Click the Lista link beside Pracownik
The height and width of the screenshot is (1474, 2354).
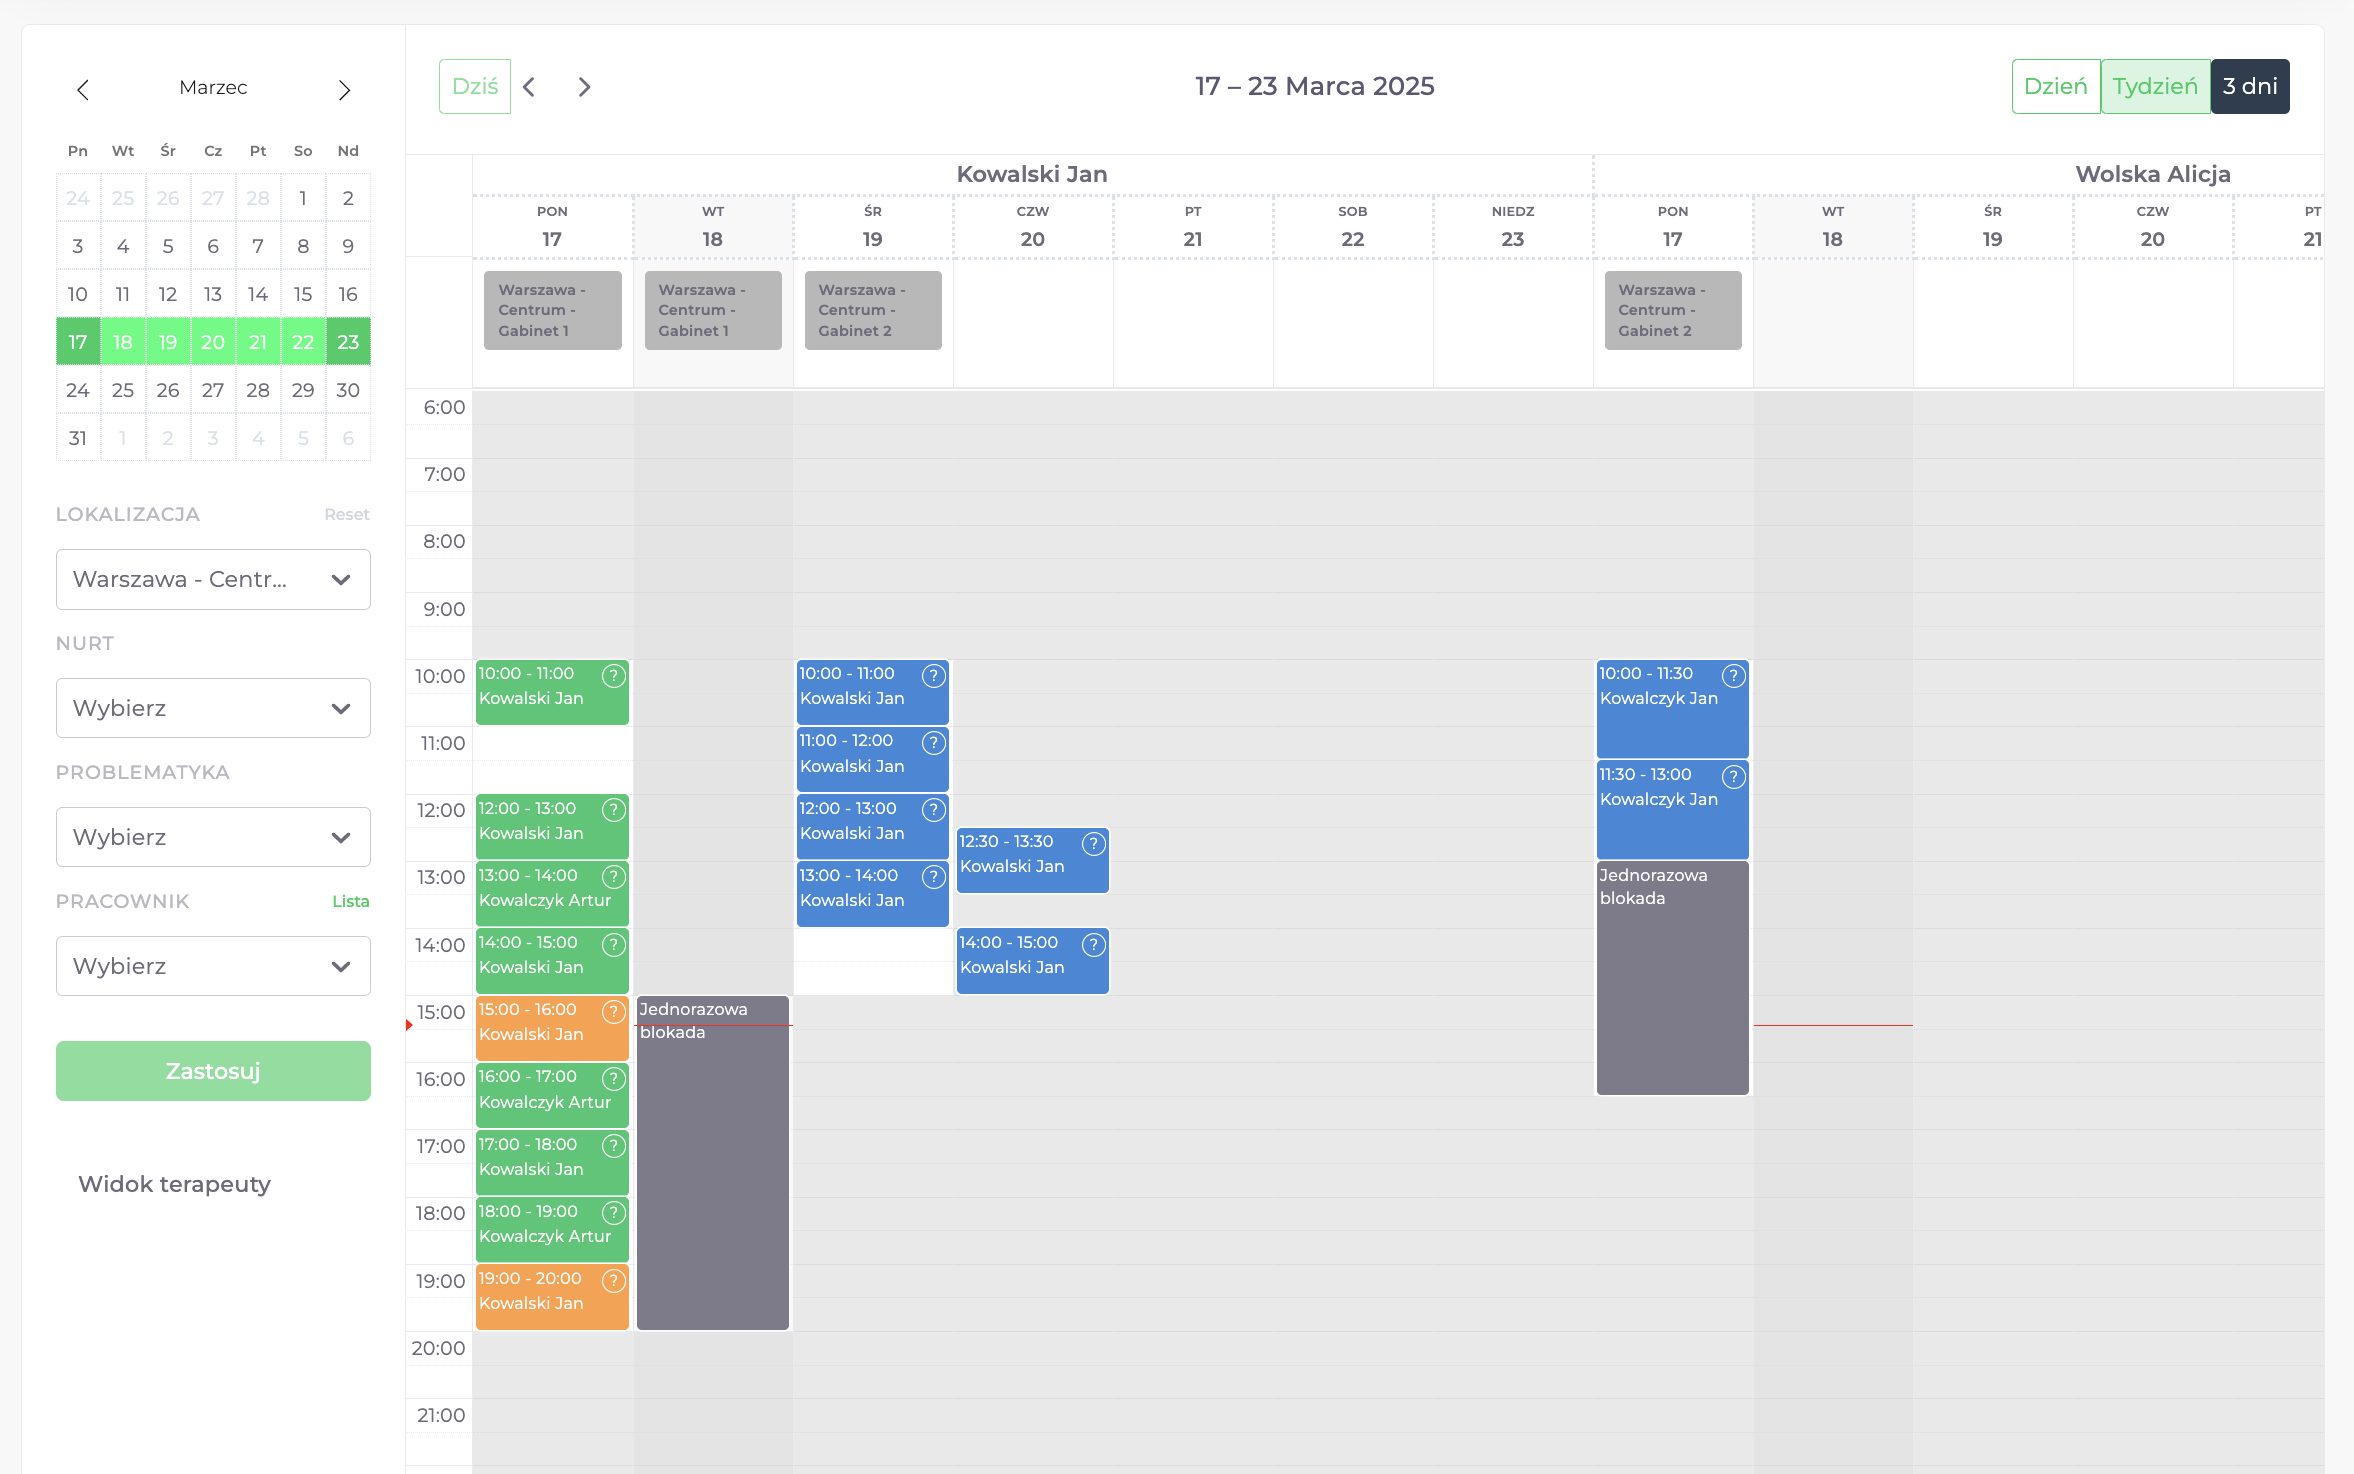[350, 902]
